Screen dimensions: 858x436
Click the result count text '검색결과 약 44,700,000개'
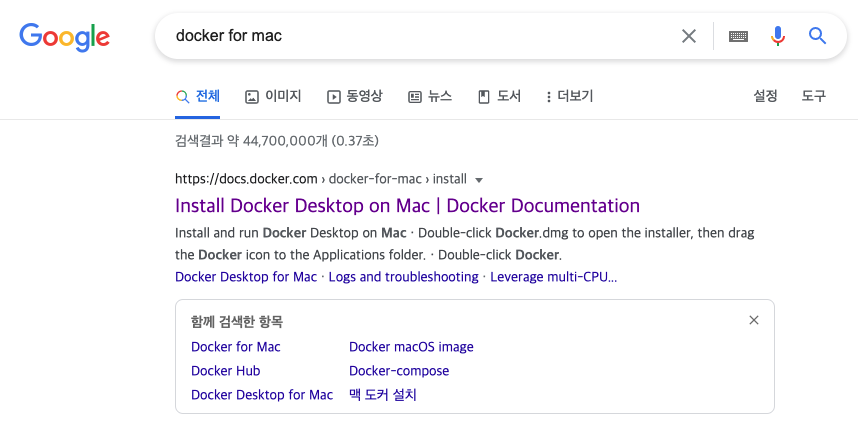pyautogui.click(x=251, y=141)
